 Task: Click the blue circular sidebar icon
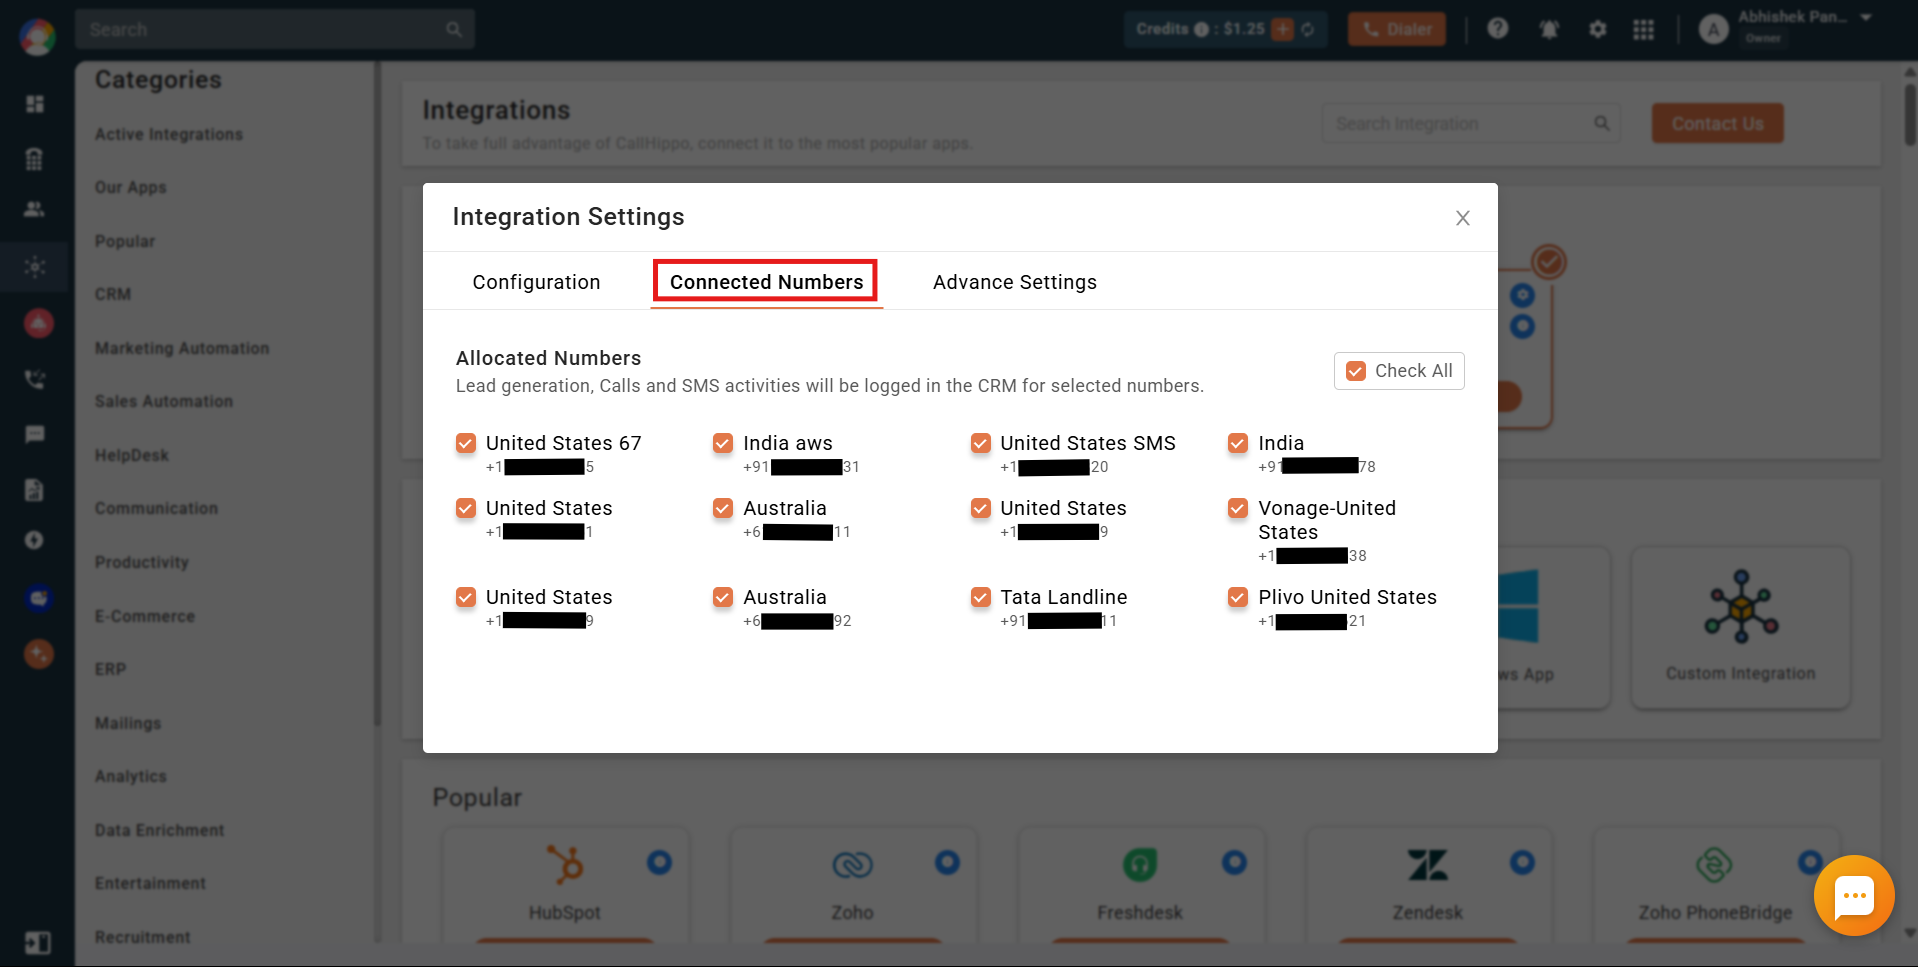pos(38,598)
